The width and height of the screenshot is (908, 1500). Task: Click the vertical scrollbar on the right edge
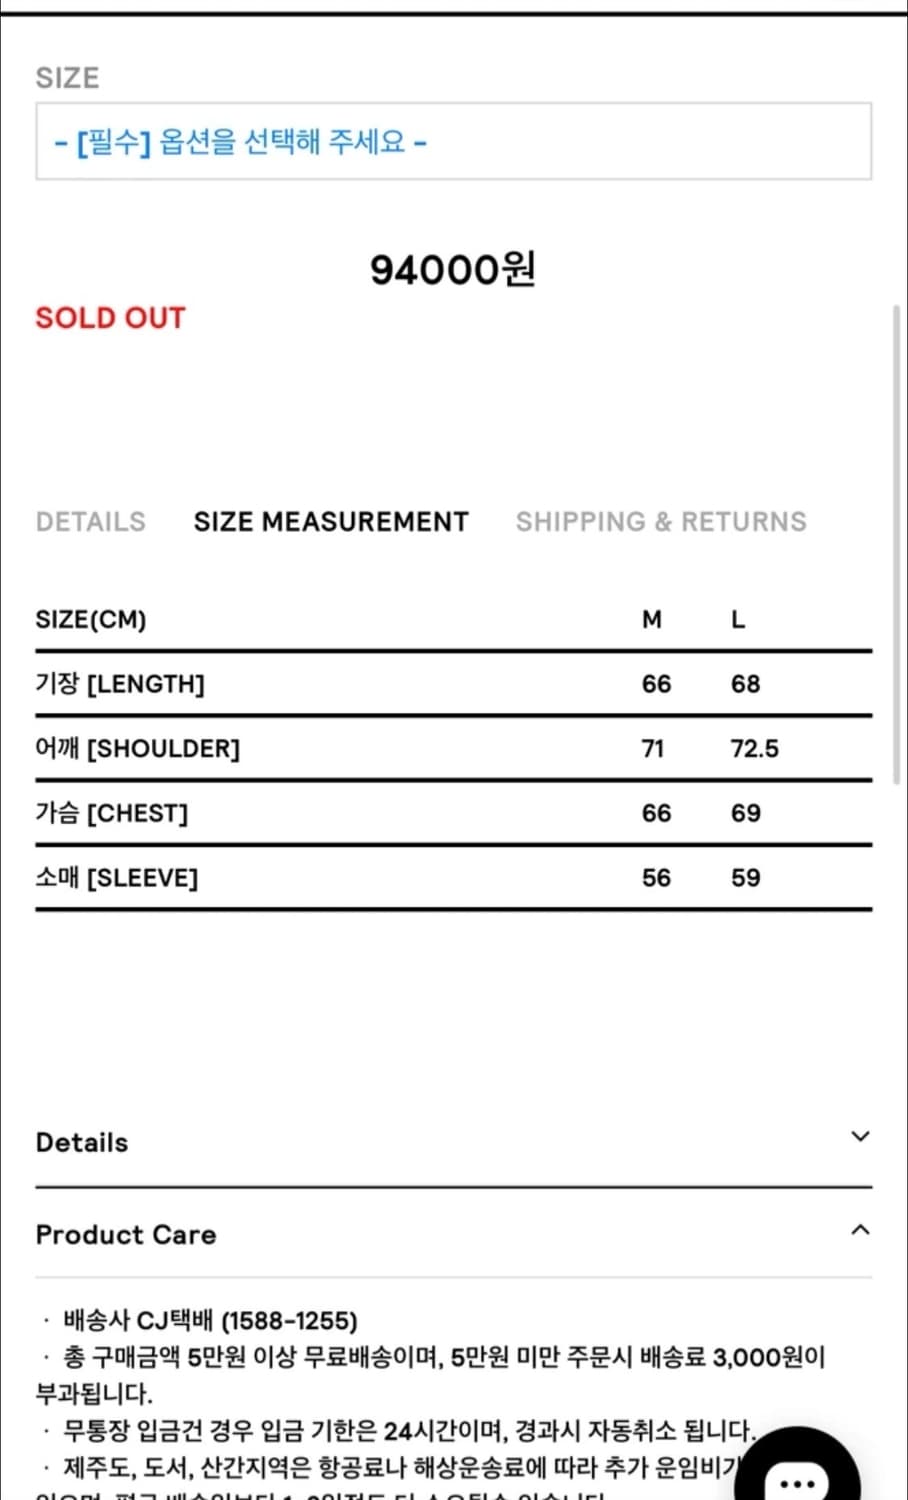(896, 545)
